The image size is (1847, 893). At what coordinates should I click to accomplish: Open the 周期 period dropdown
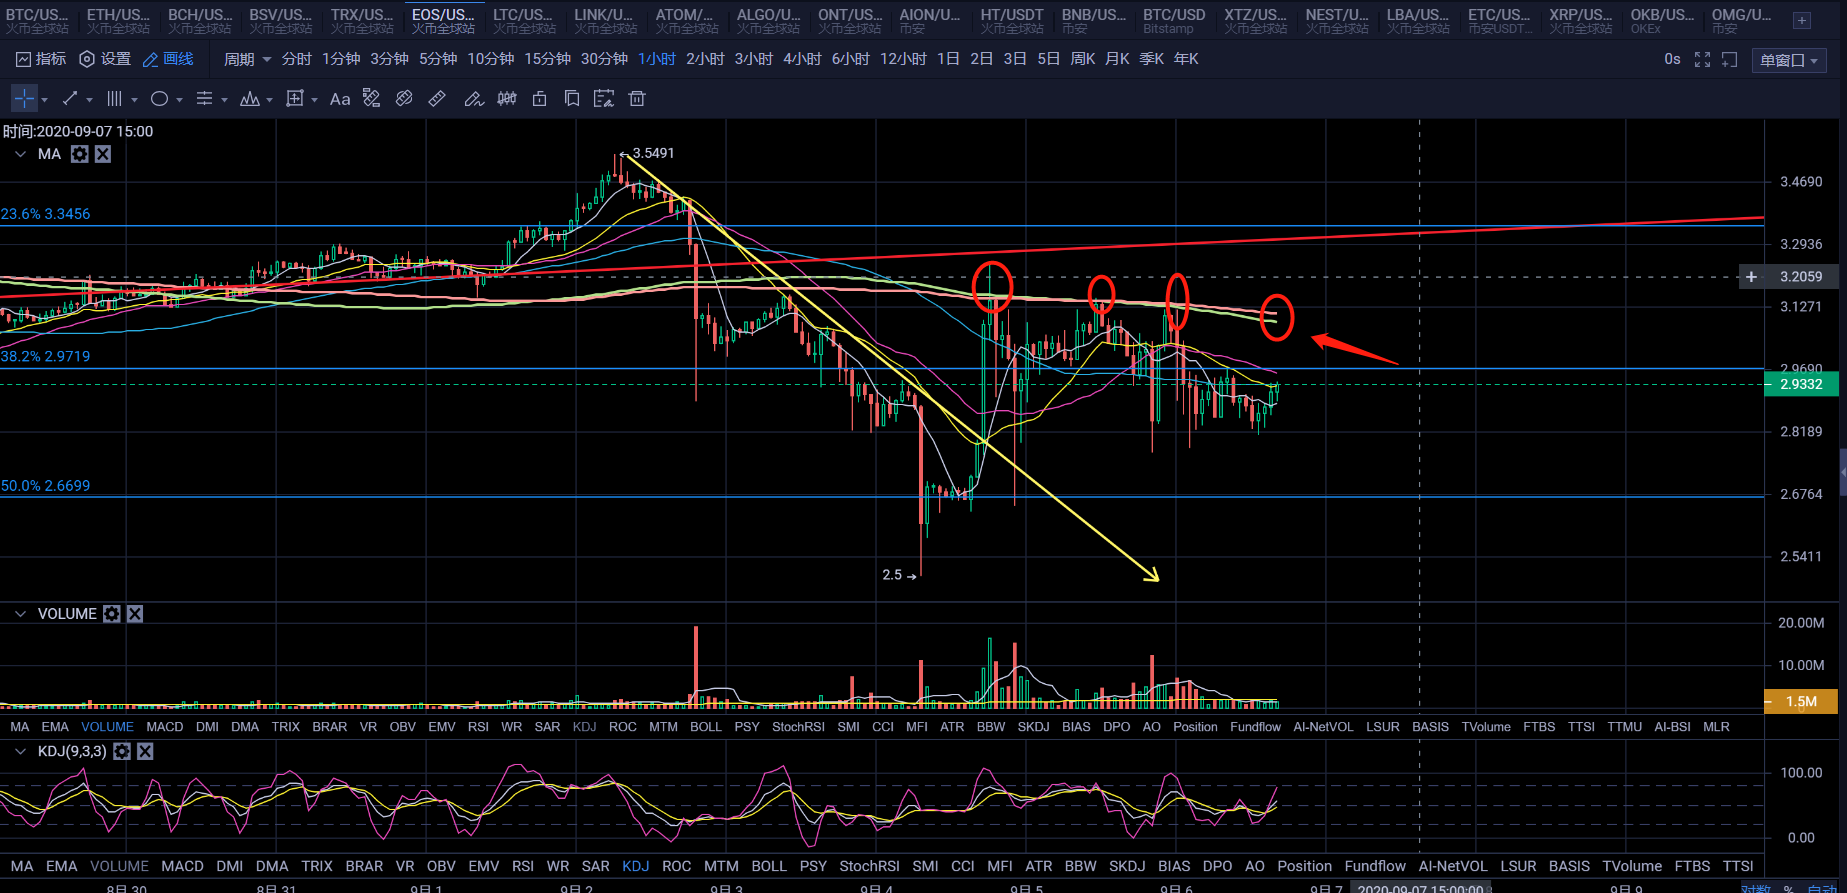point(247,59)
